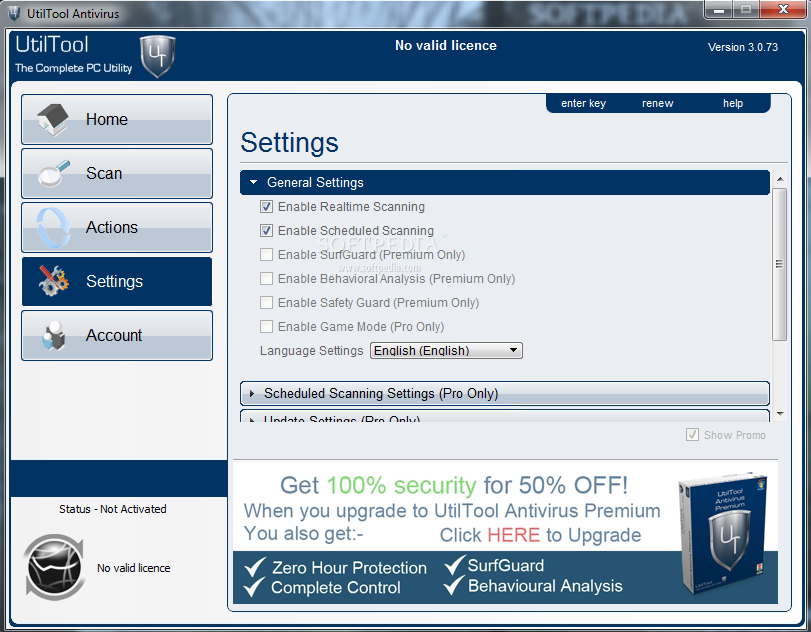Click the No valid licence header text
Image resolution: width=811 pixels, height=632 pixels.
[x=446, y=46]
